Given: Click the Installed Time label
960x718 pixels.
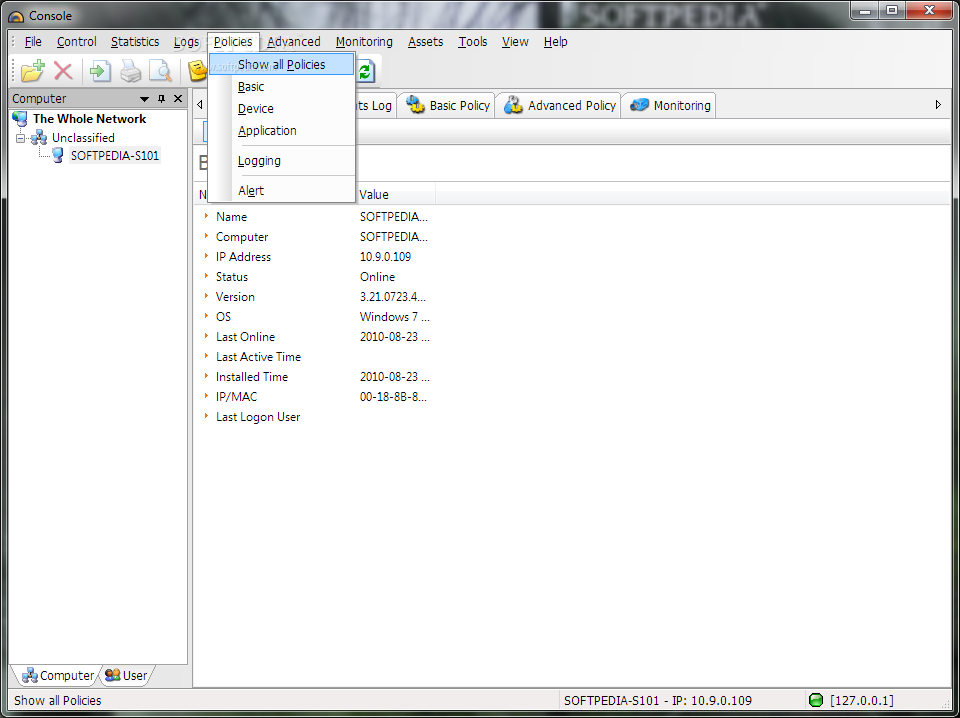Looking at the screenshot, I should [252, 377].
